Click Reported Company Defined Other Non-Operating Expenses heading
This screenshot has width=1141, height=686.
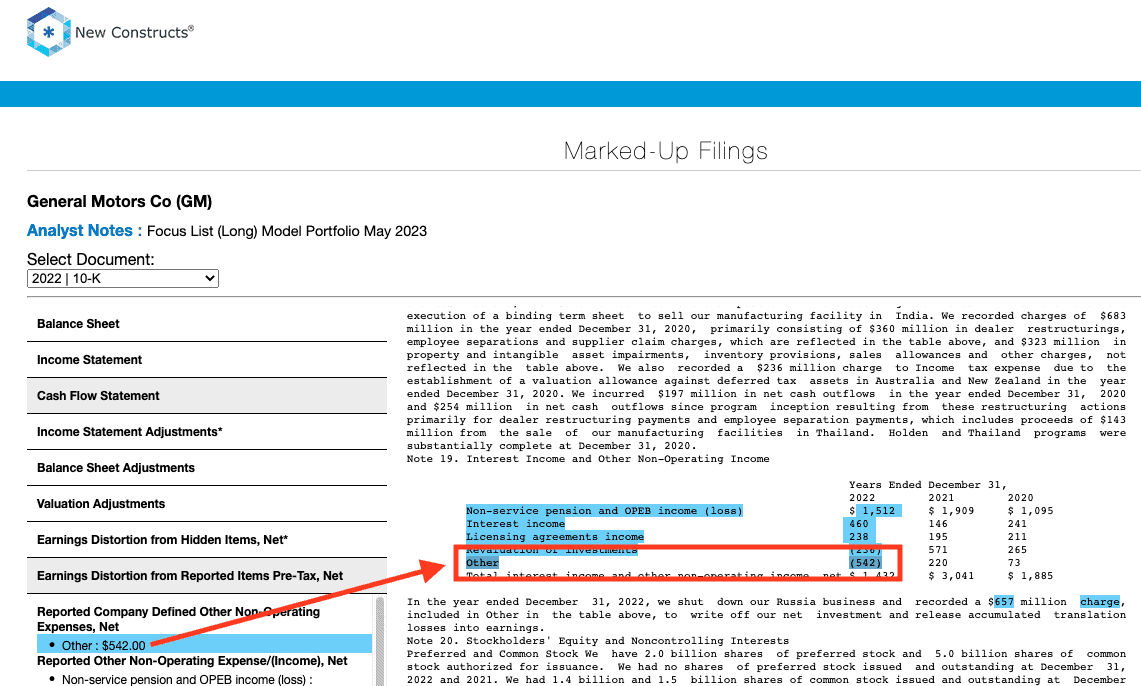pos(178,619)
